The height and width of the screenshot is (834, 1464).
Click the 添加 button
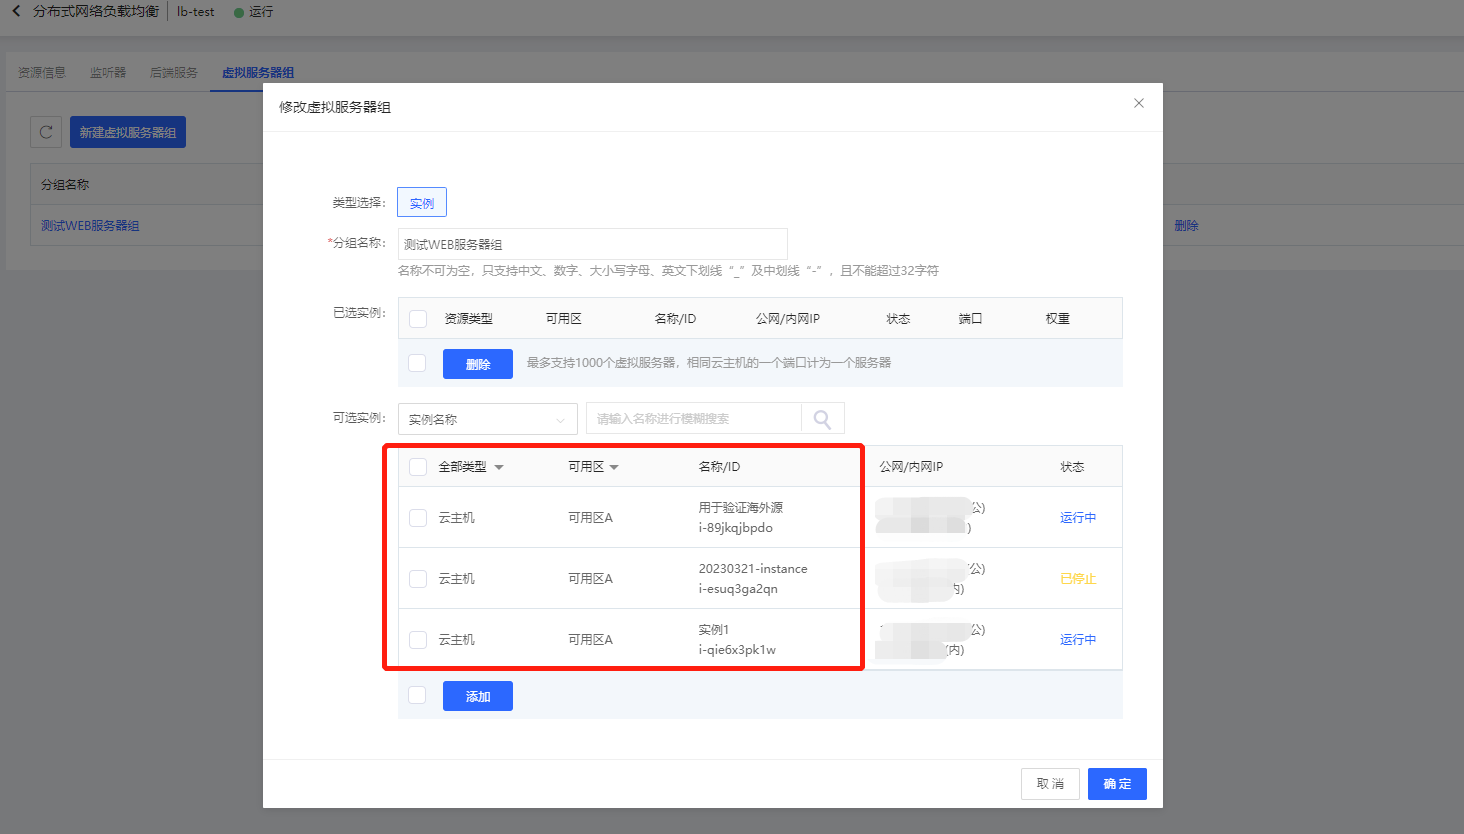pos(478,696)
